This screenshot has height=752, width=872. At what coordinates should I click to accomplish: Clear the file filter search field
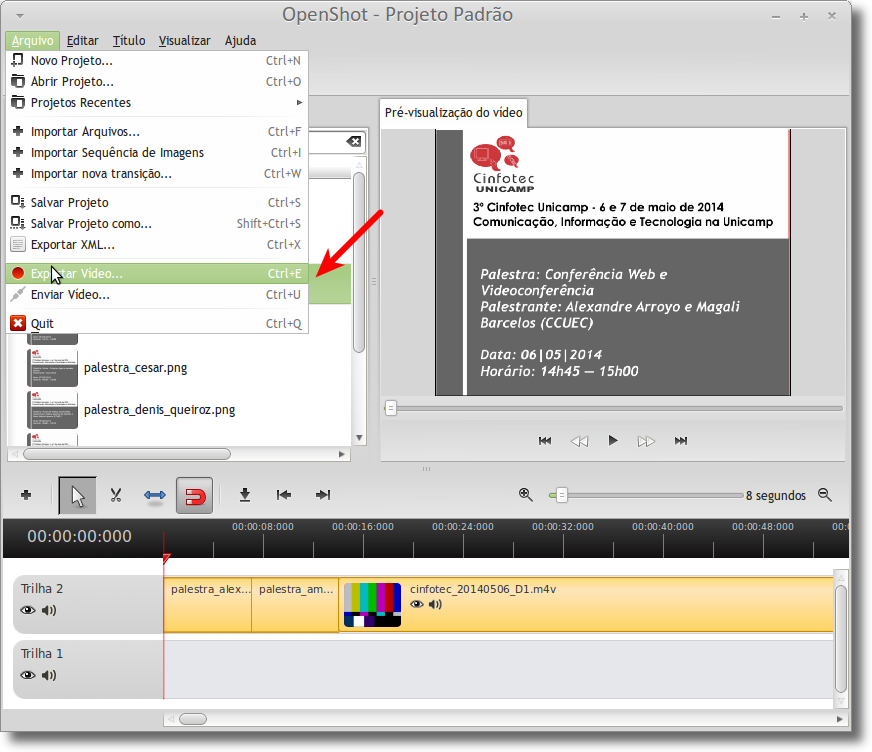pyautogui.click(x=354, y=142)
